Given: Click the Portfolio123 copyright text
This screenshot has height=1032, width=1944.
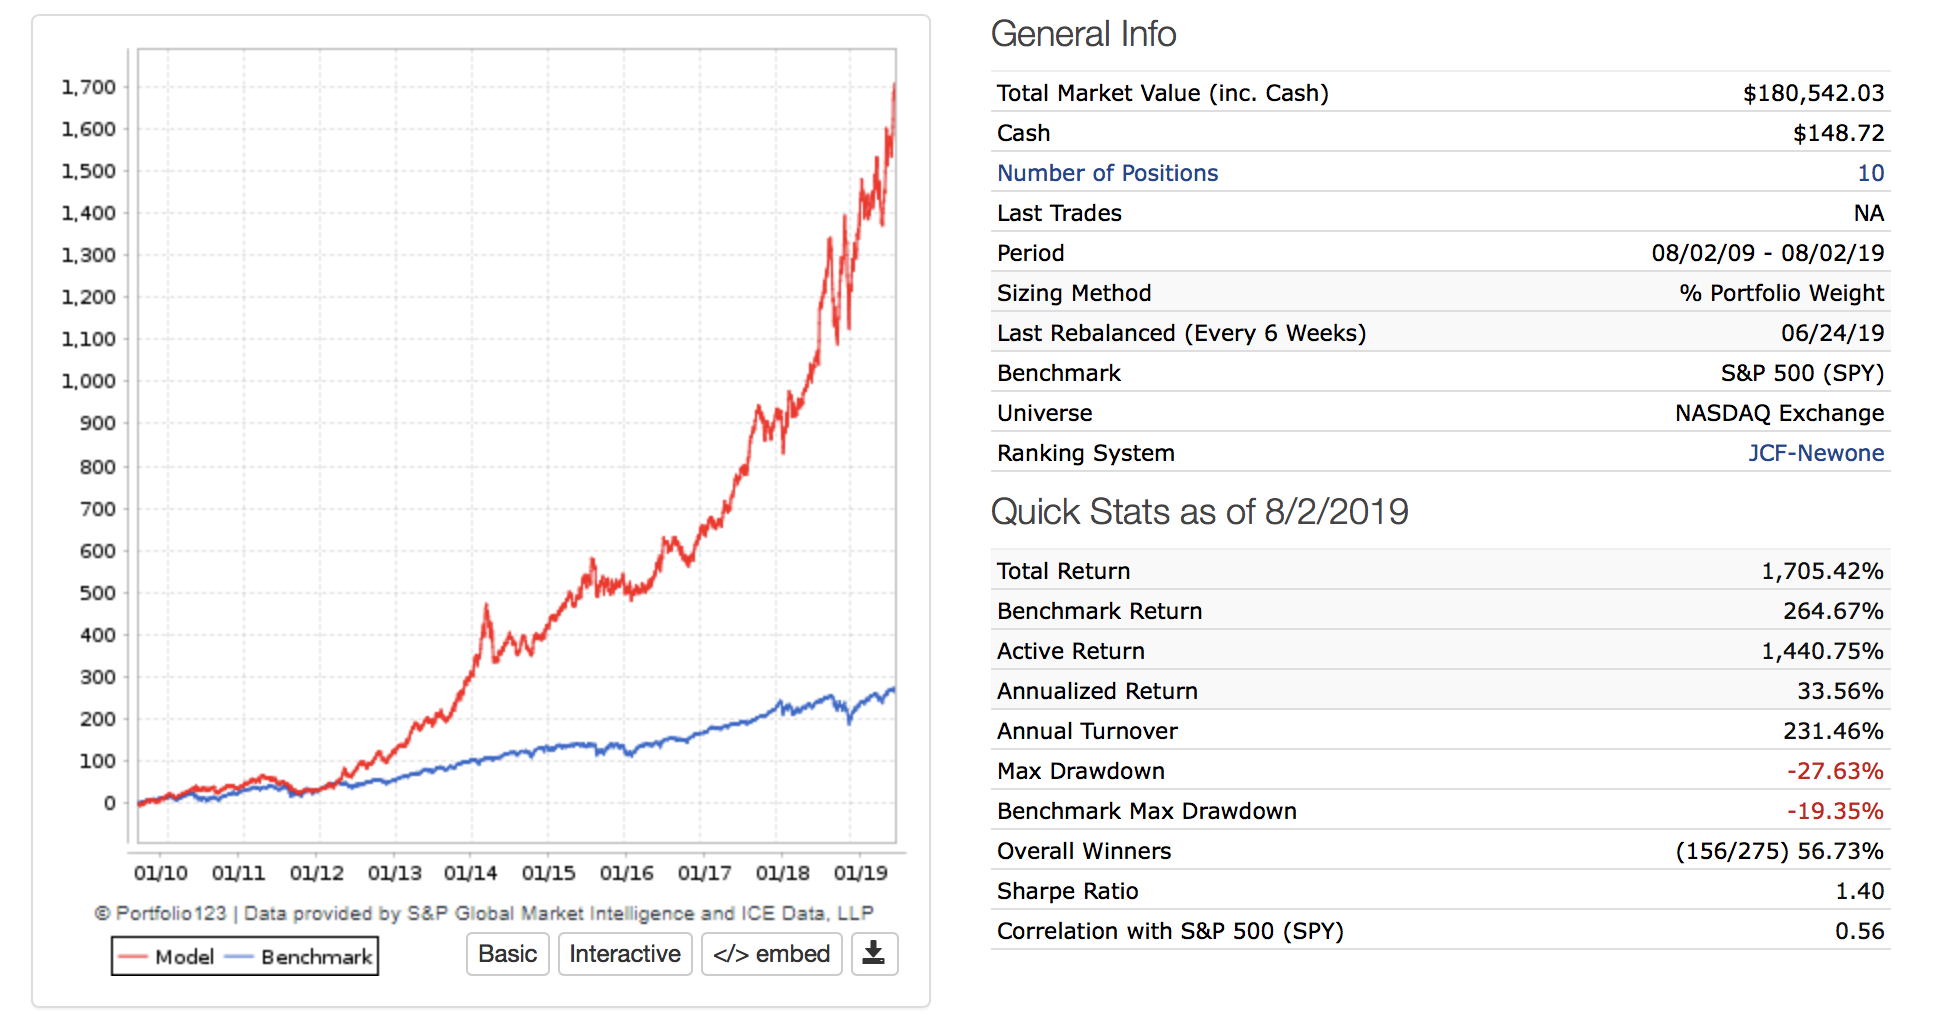Looking at the screenshot, I should pyautogui.click(x=484, y=913).
